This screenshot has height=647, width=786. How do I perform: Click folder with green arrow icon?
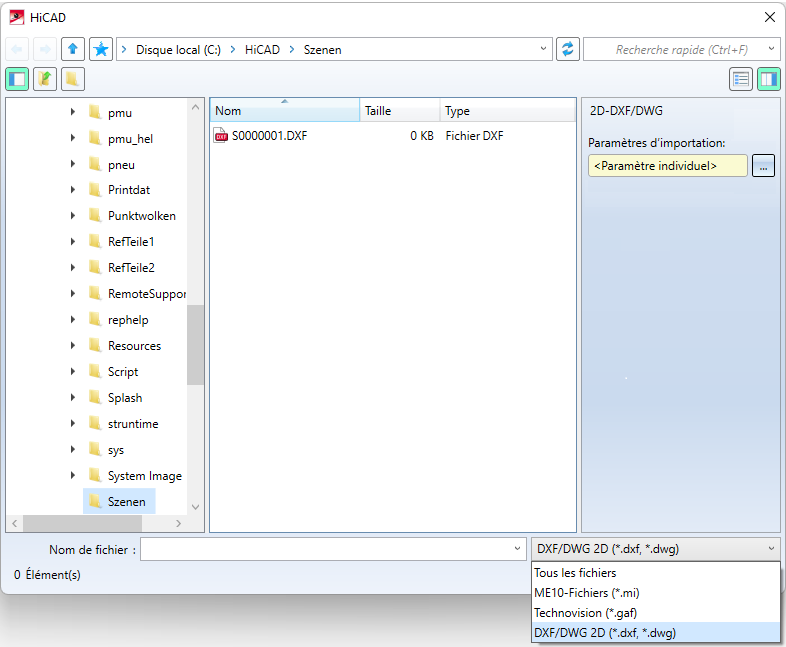pos(45,79)
